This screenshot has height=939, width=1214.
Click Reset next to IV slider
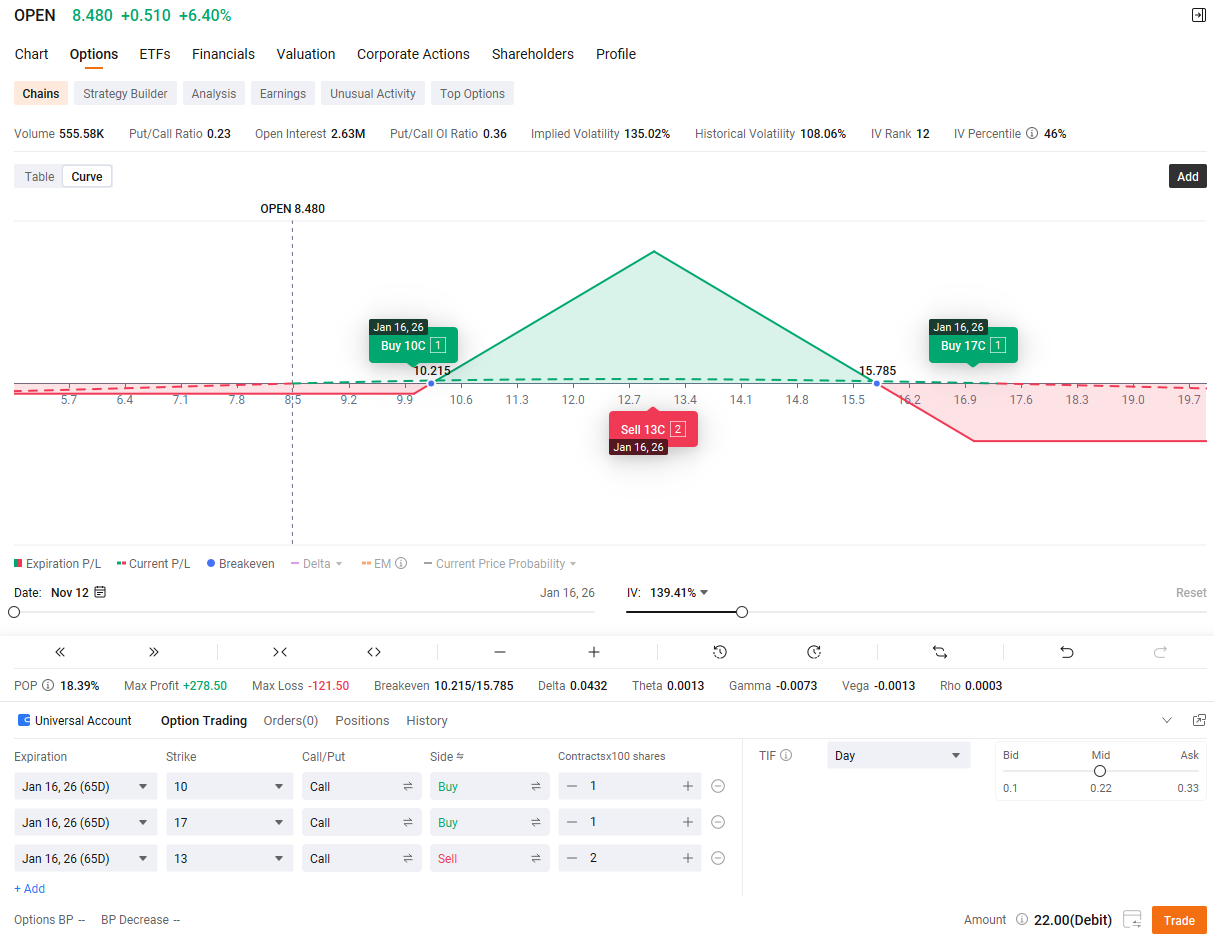1191,592
